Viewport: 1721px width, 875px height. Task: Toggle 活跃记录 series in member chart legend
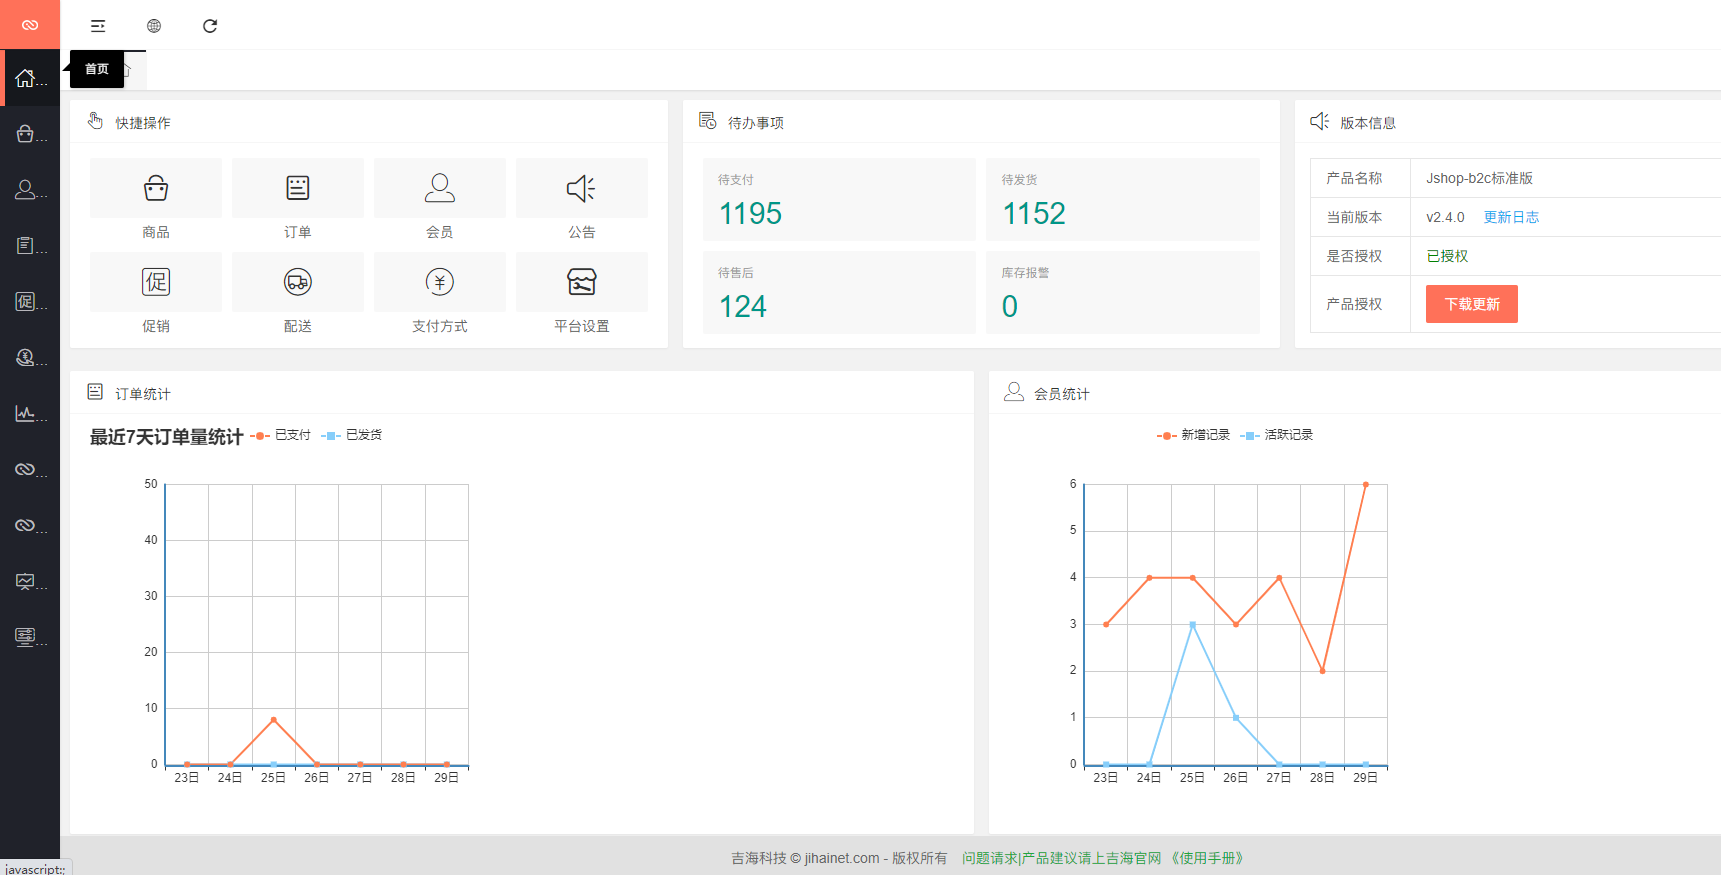click(1276, 435)
